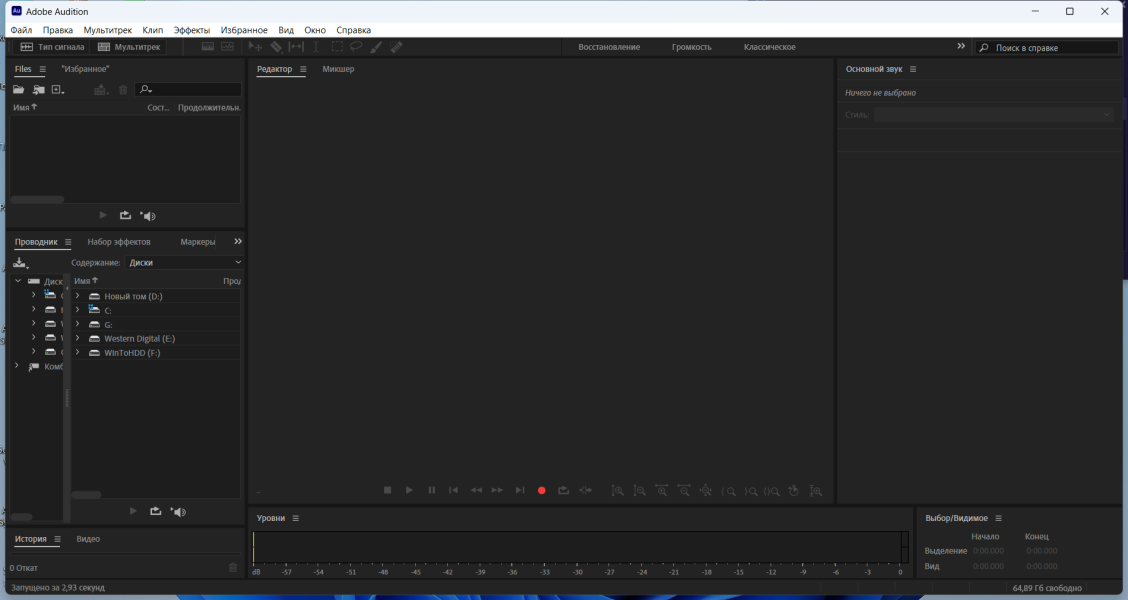Select the Lasso Selection tool
The width and height of the screenshot is (1128, 600).
tap(356, 47)
